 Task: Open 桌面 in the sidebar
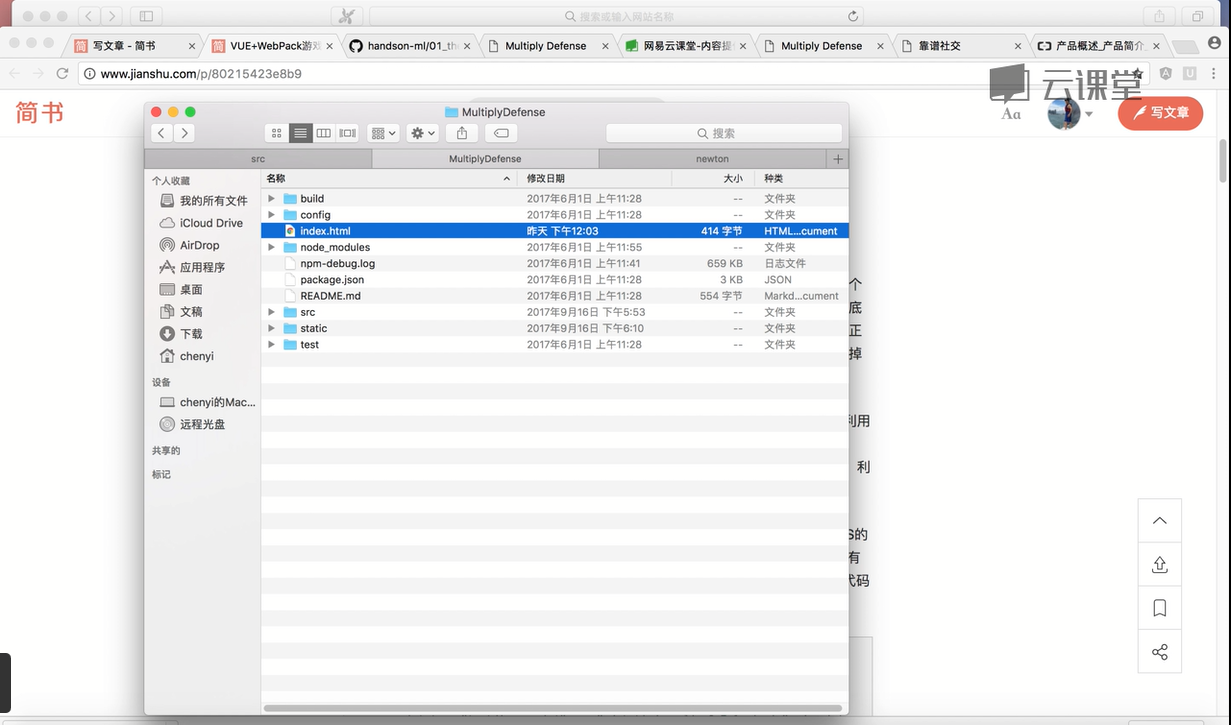point(181,289)
